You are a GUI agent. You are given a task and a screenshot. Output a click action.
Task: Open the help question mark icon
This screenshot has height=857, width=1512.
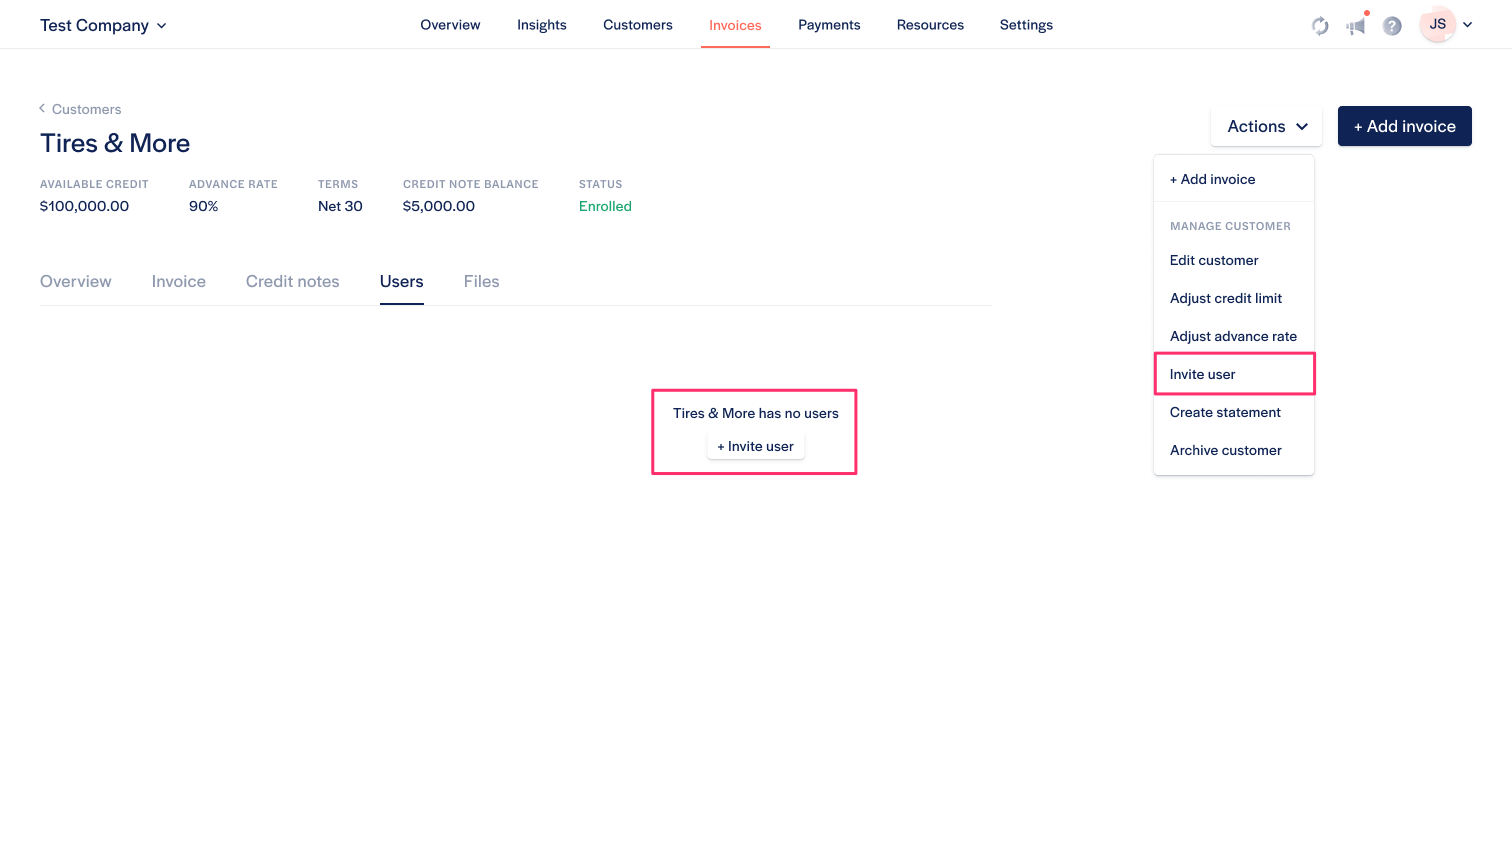point(1392,26)
